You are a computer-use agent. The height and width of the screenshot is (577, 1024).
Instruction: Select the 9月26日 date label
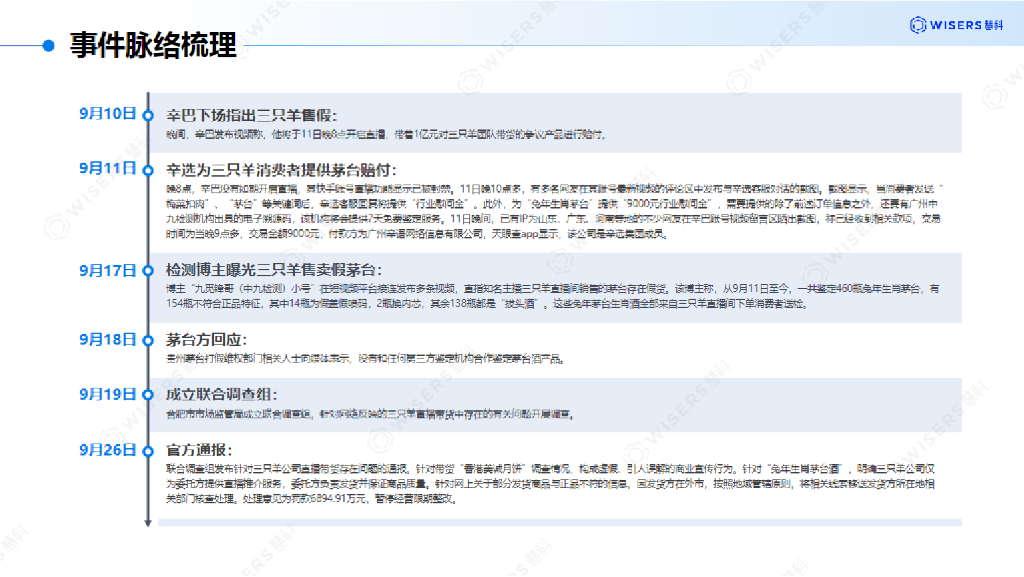click(108, 450)
